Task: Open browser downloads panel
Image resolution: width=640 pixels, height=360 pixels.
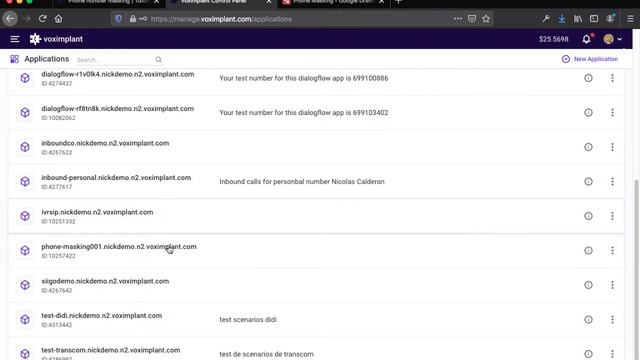Action: coord(562,19)
